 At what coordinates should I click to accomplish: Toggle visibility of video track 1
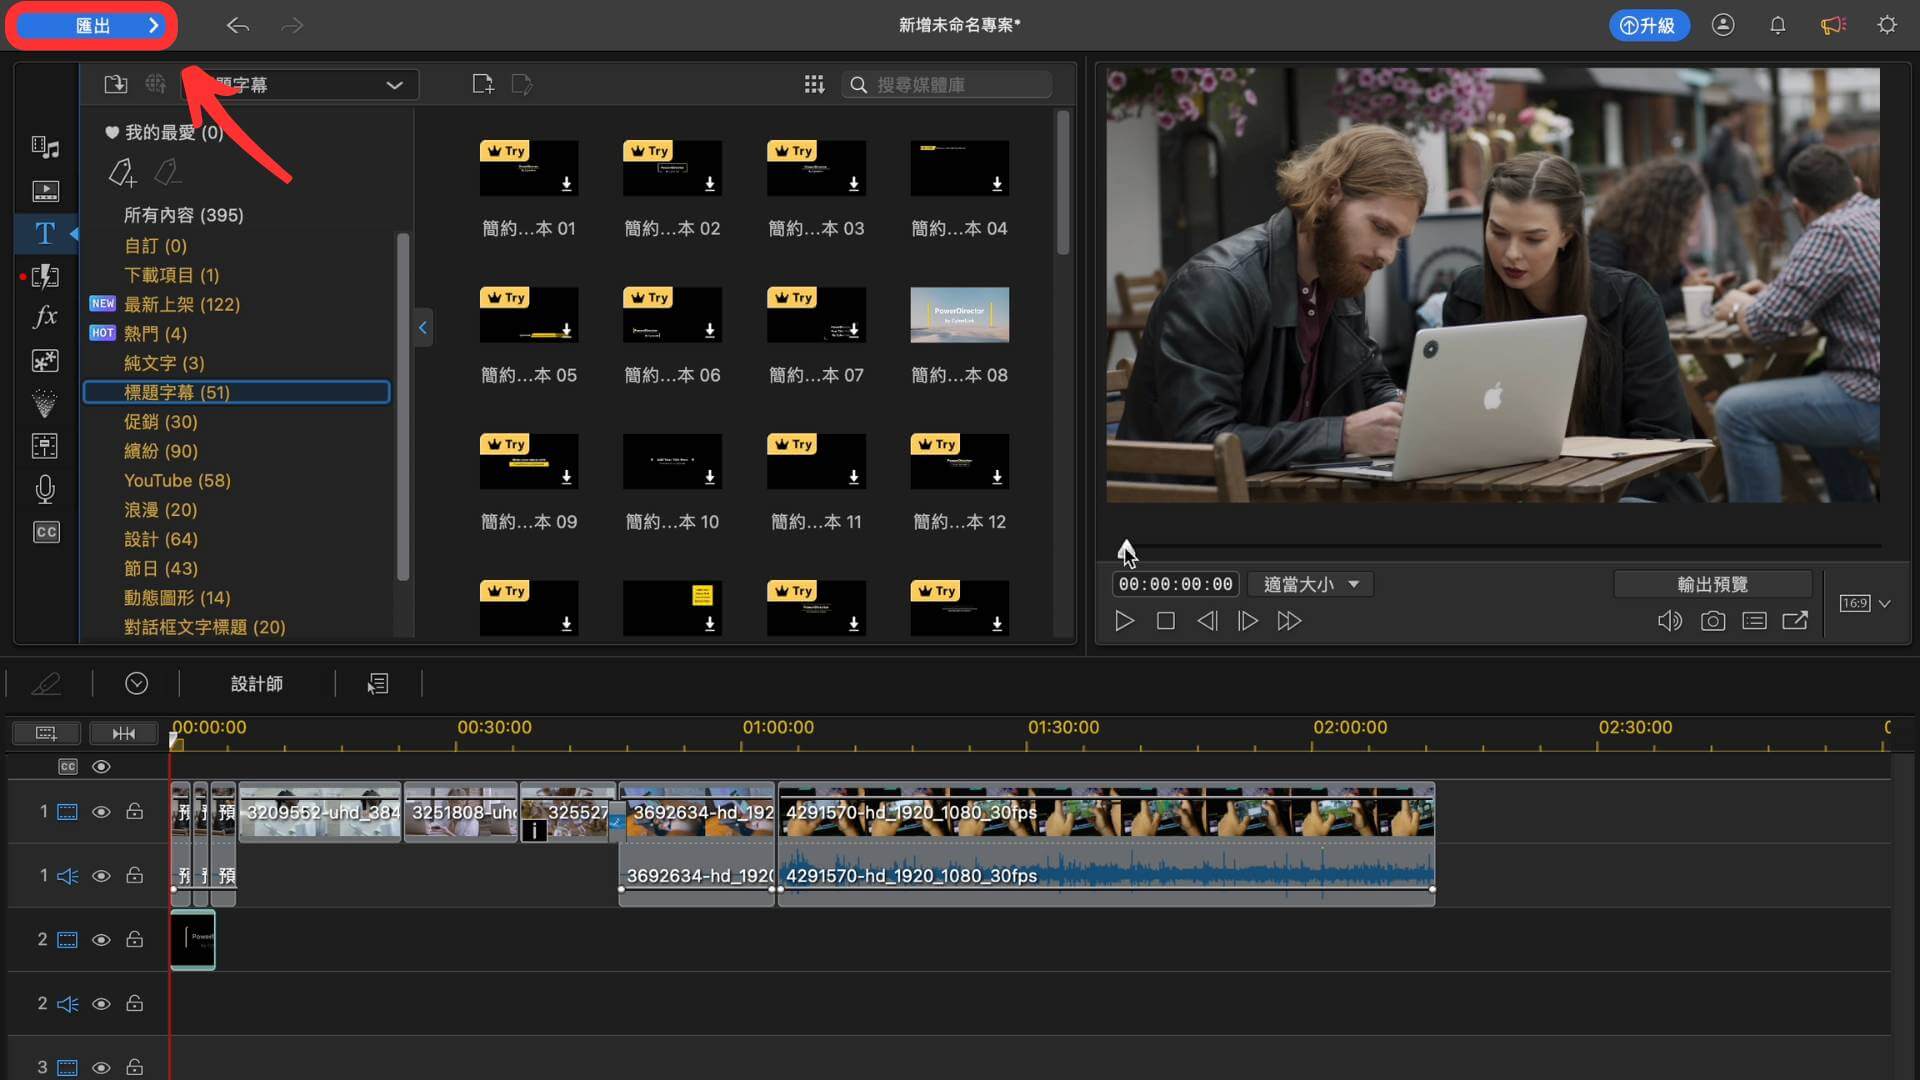pyautogui.click(x=101, y=812)
